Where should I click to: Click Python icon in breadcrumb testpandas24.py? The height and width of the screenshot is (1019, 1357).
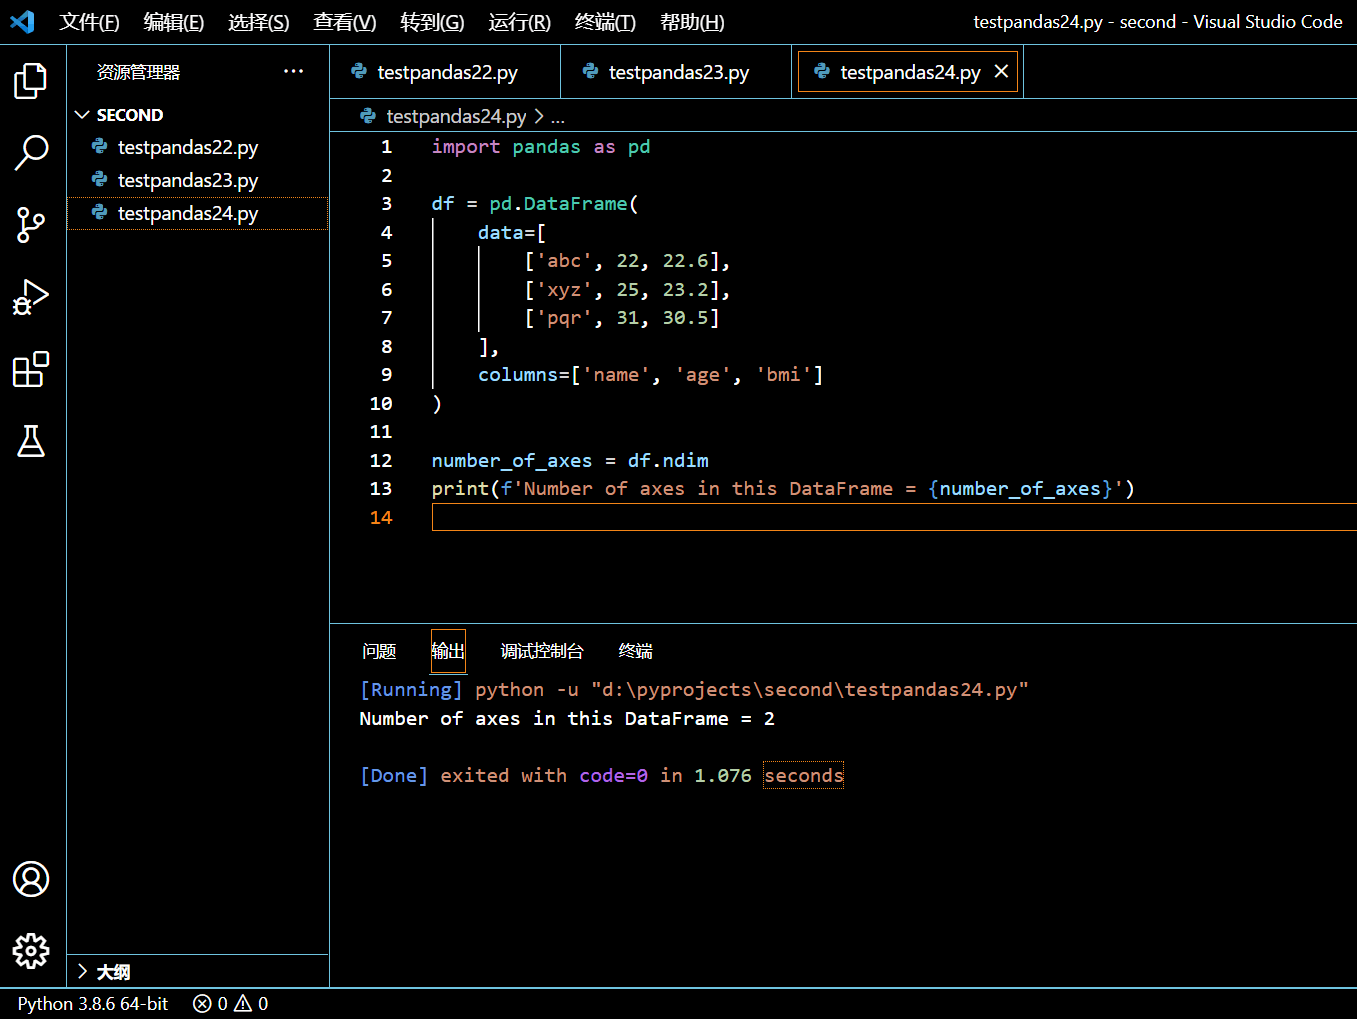coord(368,116)
